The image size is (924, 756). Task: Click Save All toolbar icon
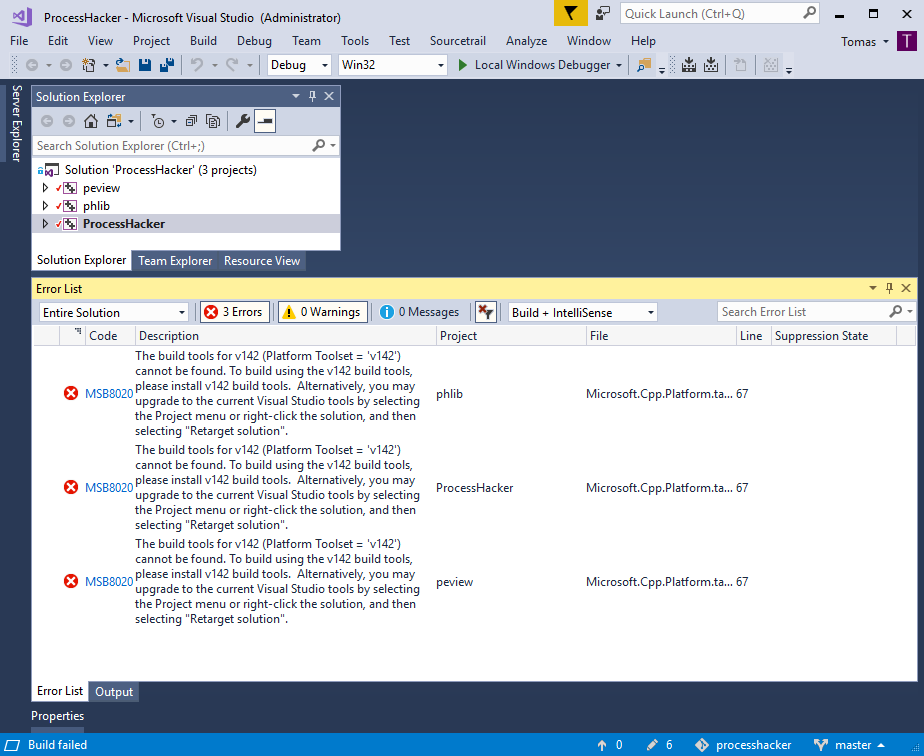pos(167,65)
